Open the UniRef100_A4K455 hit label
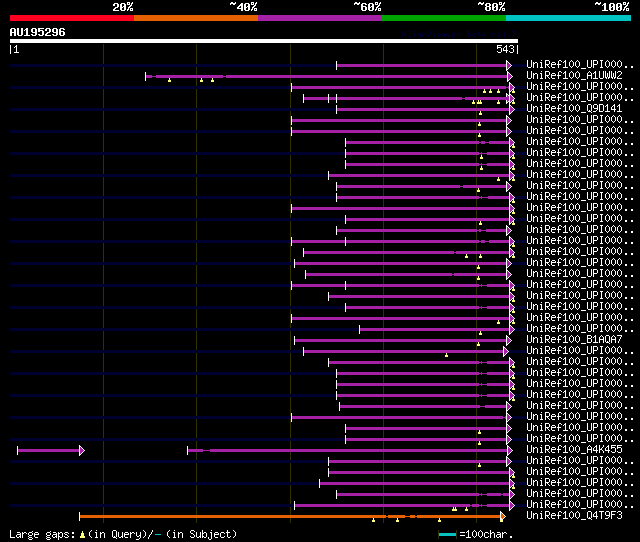This screenshot has height=542, width=640. point(574,449)
